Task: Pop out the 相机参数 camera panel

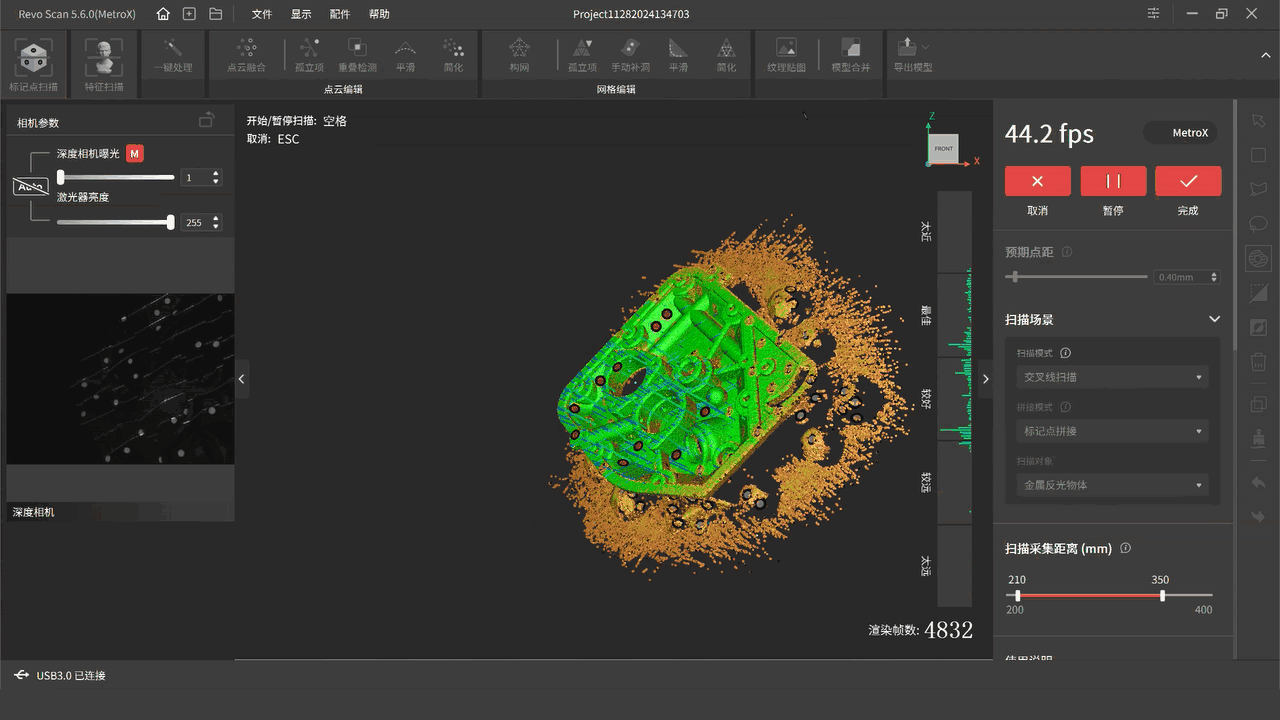Action: (x=206, y=120)
